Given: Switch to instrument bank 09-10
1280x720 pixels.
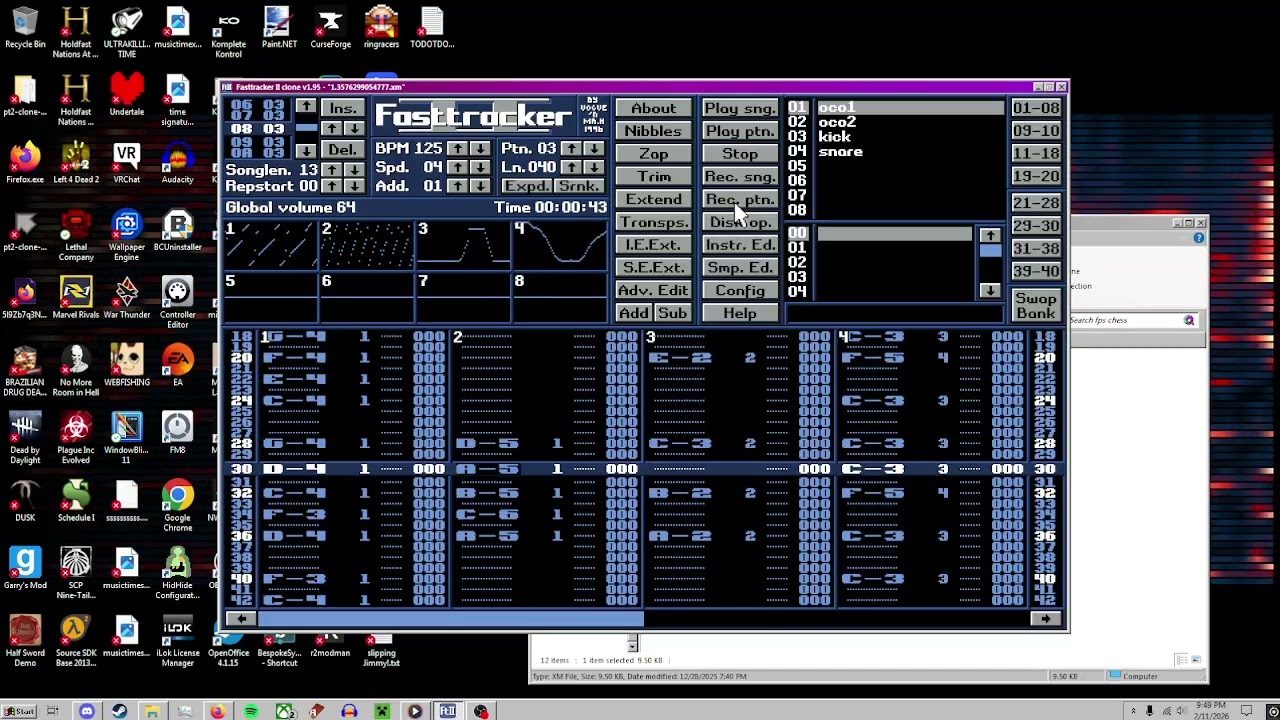Looking at the screenshot, I should 1036,131.
